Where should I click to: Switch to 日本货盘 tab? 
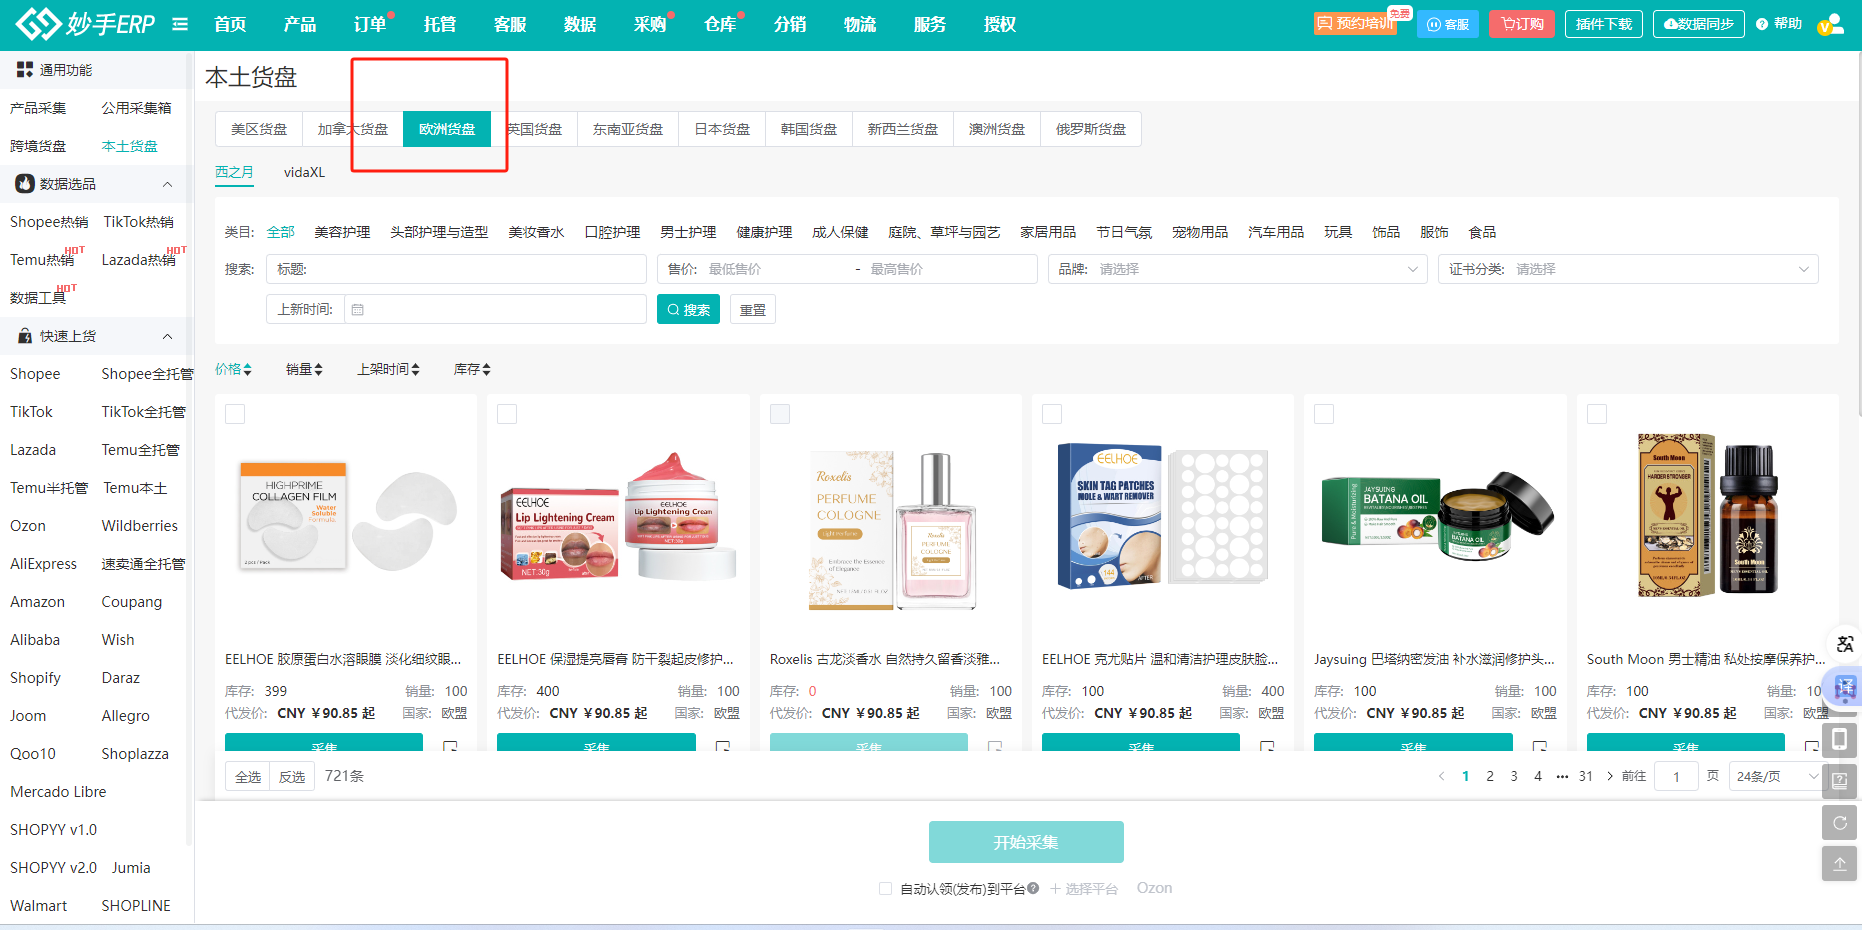point(722,129)
